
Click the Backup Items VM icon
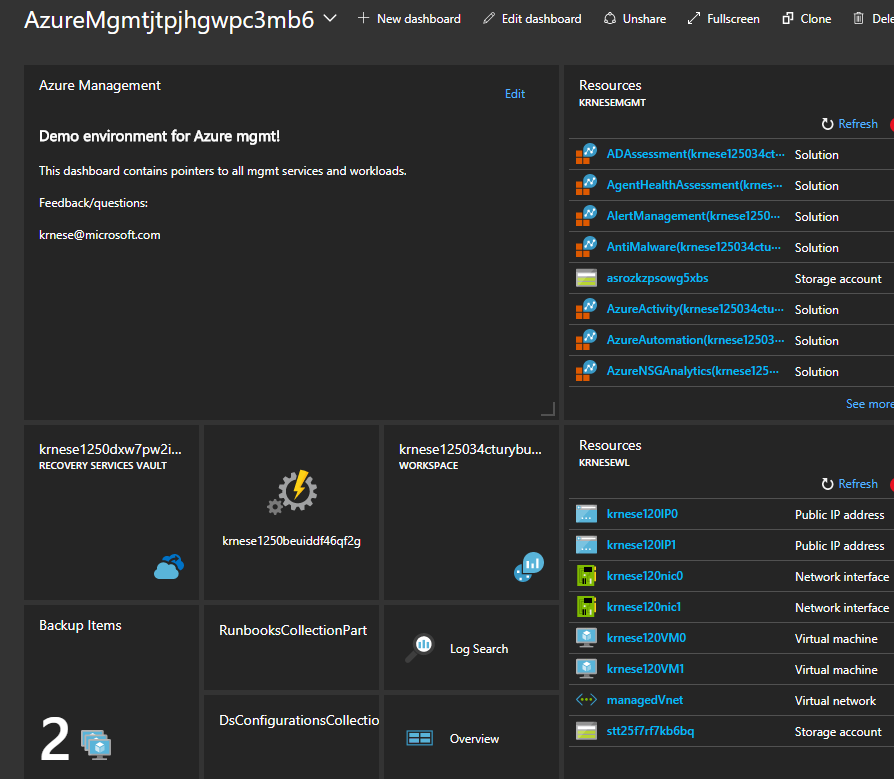point(96,745)
